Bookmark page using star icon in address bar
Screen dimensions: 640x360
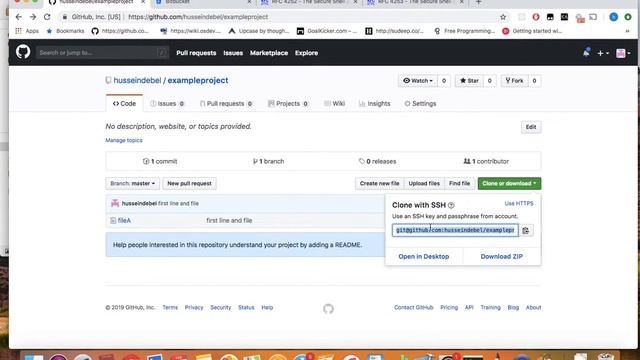[x=503, y=17]
